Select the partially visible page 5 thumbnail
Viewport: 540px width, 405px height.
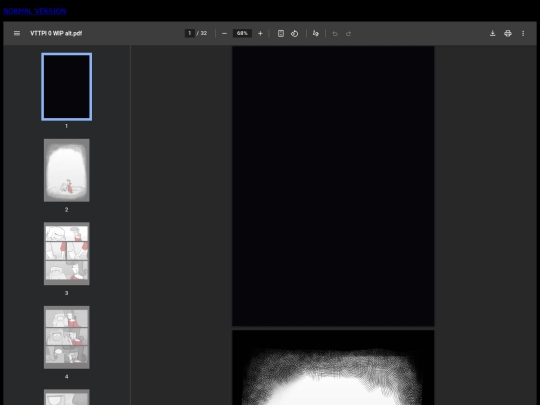66,397
